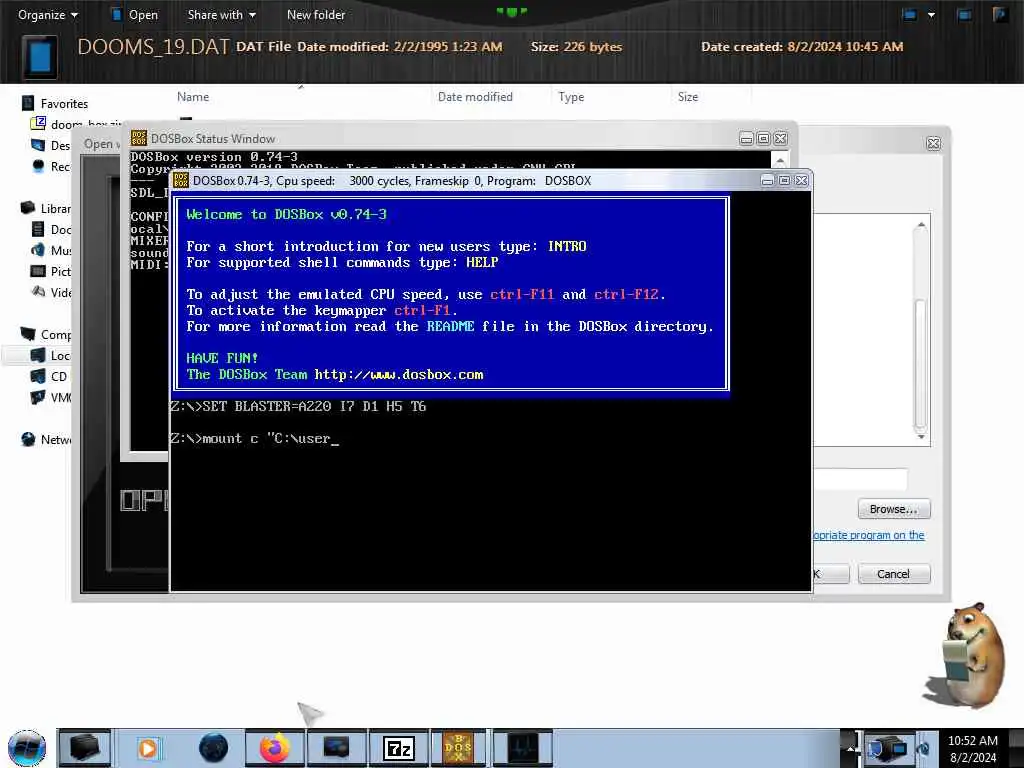Screen dimensions: 1024x768
Task: Click the scroll up arrow in DOSBox Status Window
Action: (x=780, y=160)
